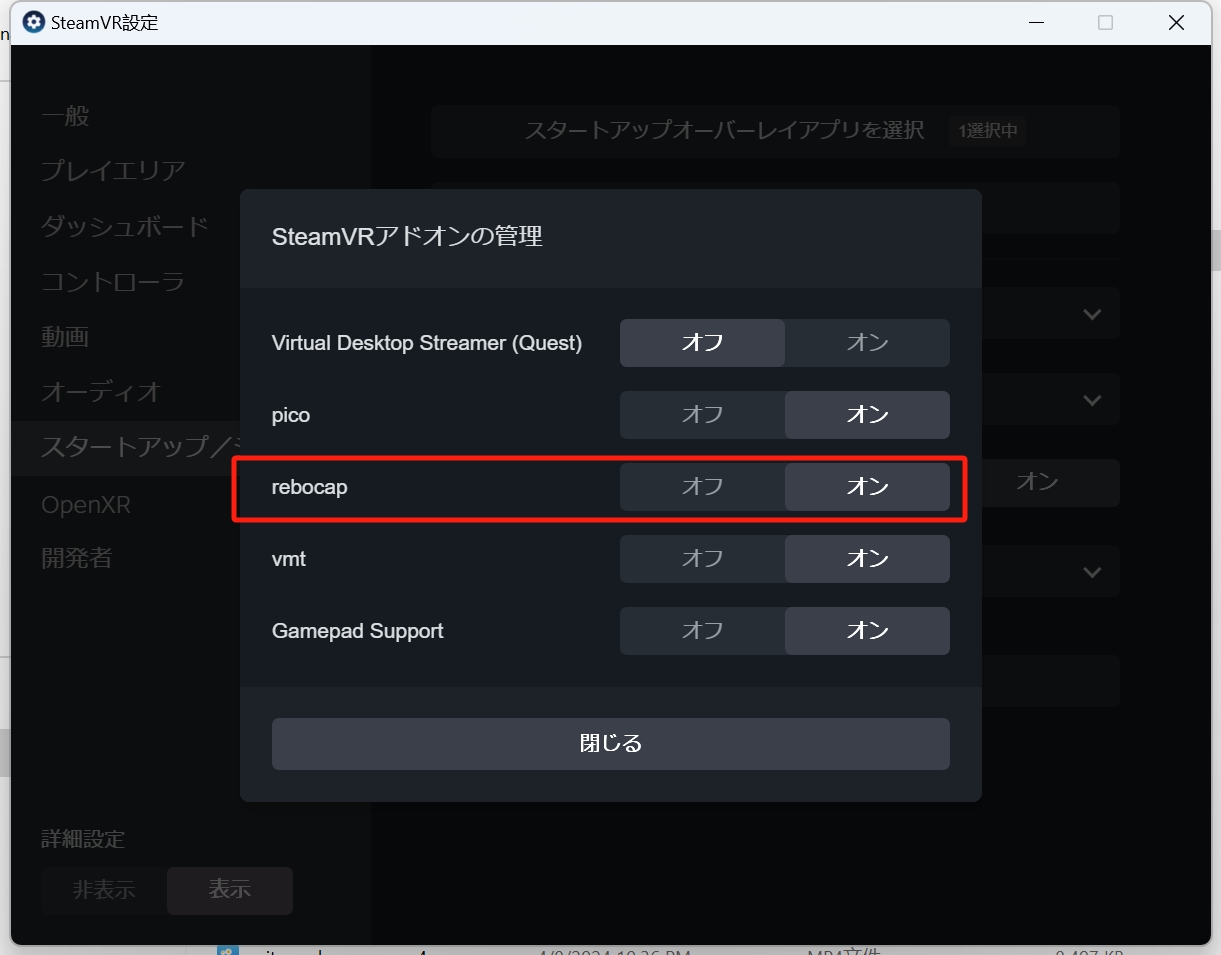Select the rebocap addon label
The height and width of the screenshot is (955, 1221).
click(x=310, y=488)
